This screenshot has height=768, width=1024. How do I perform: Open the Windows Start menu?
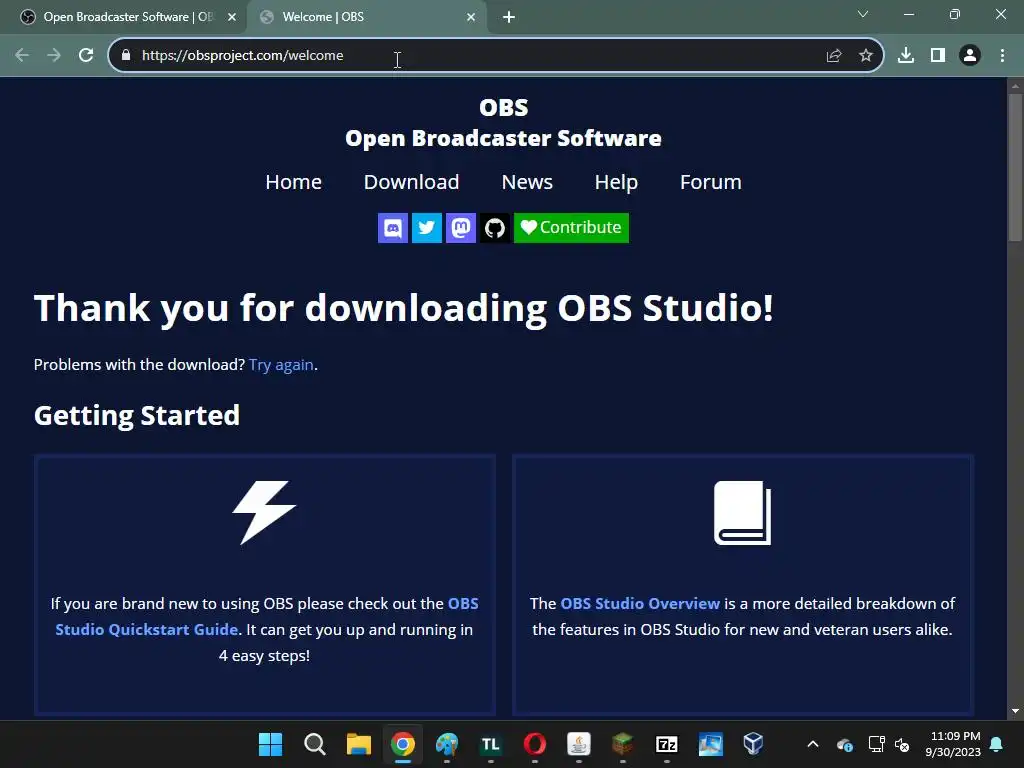point(270,744)
